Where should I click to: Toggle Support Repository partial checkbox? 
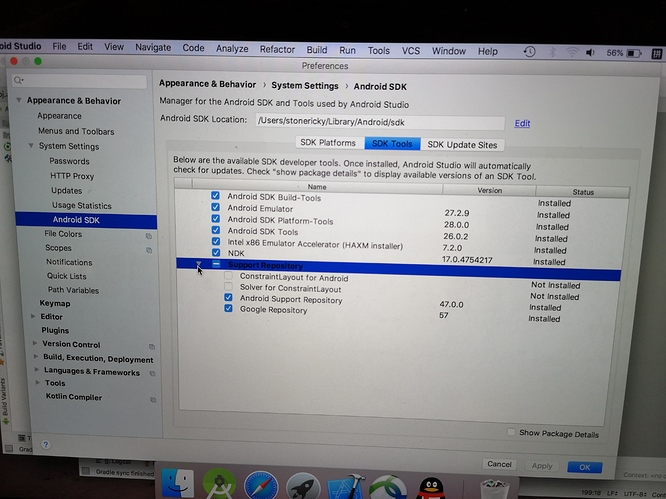(216, 264)
